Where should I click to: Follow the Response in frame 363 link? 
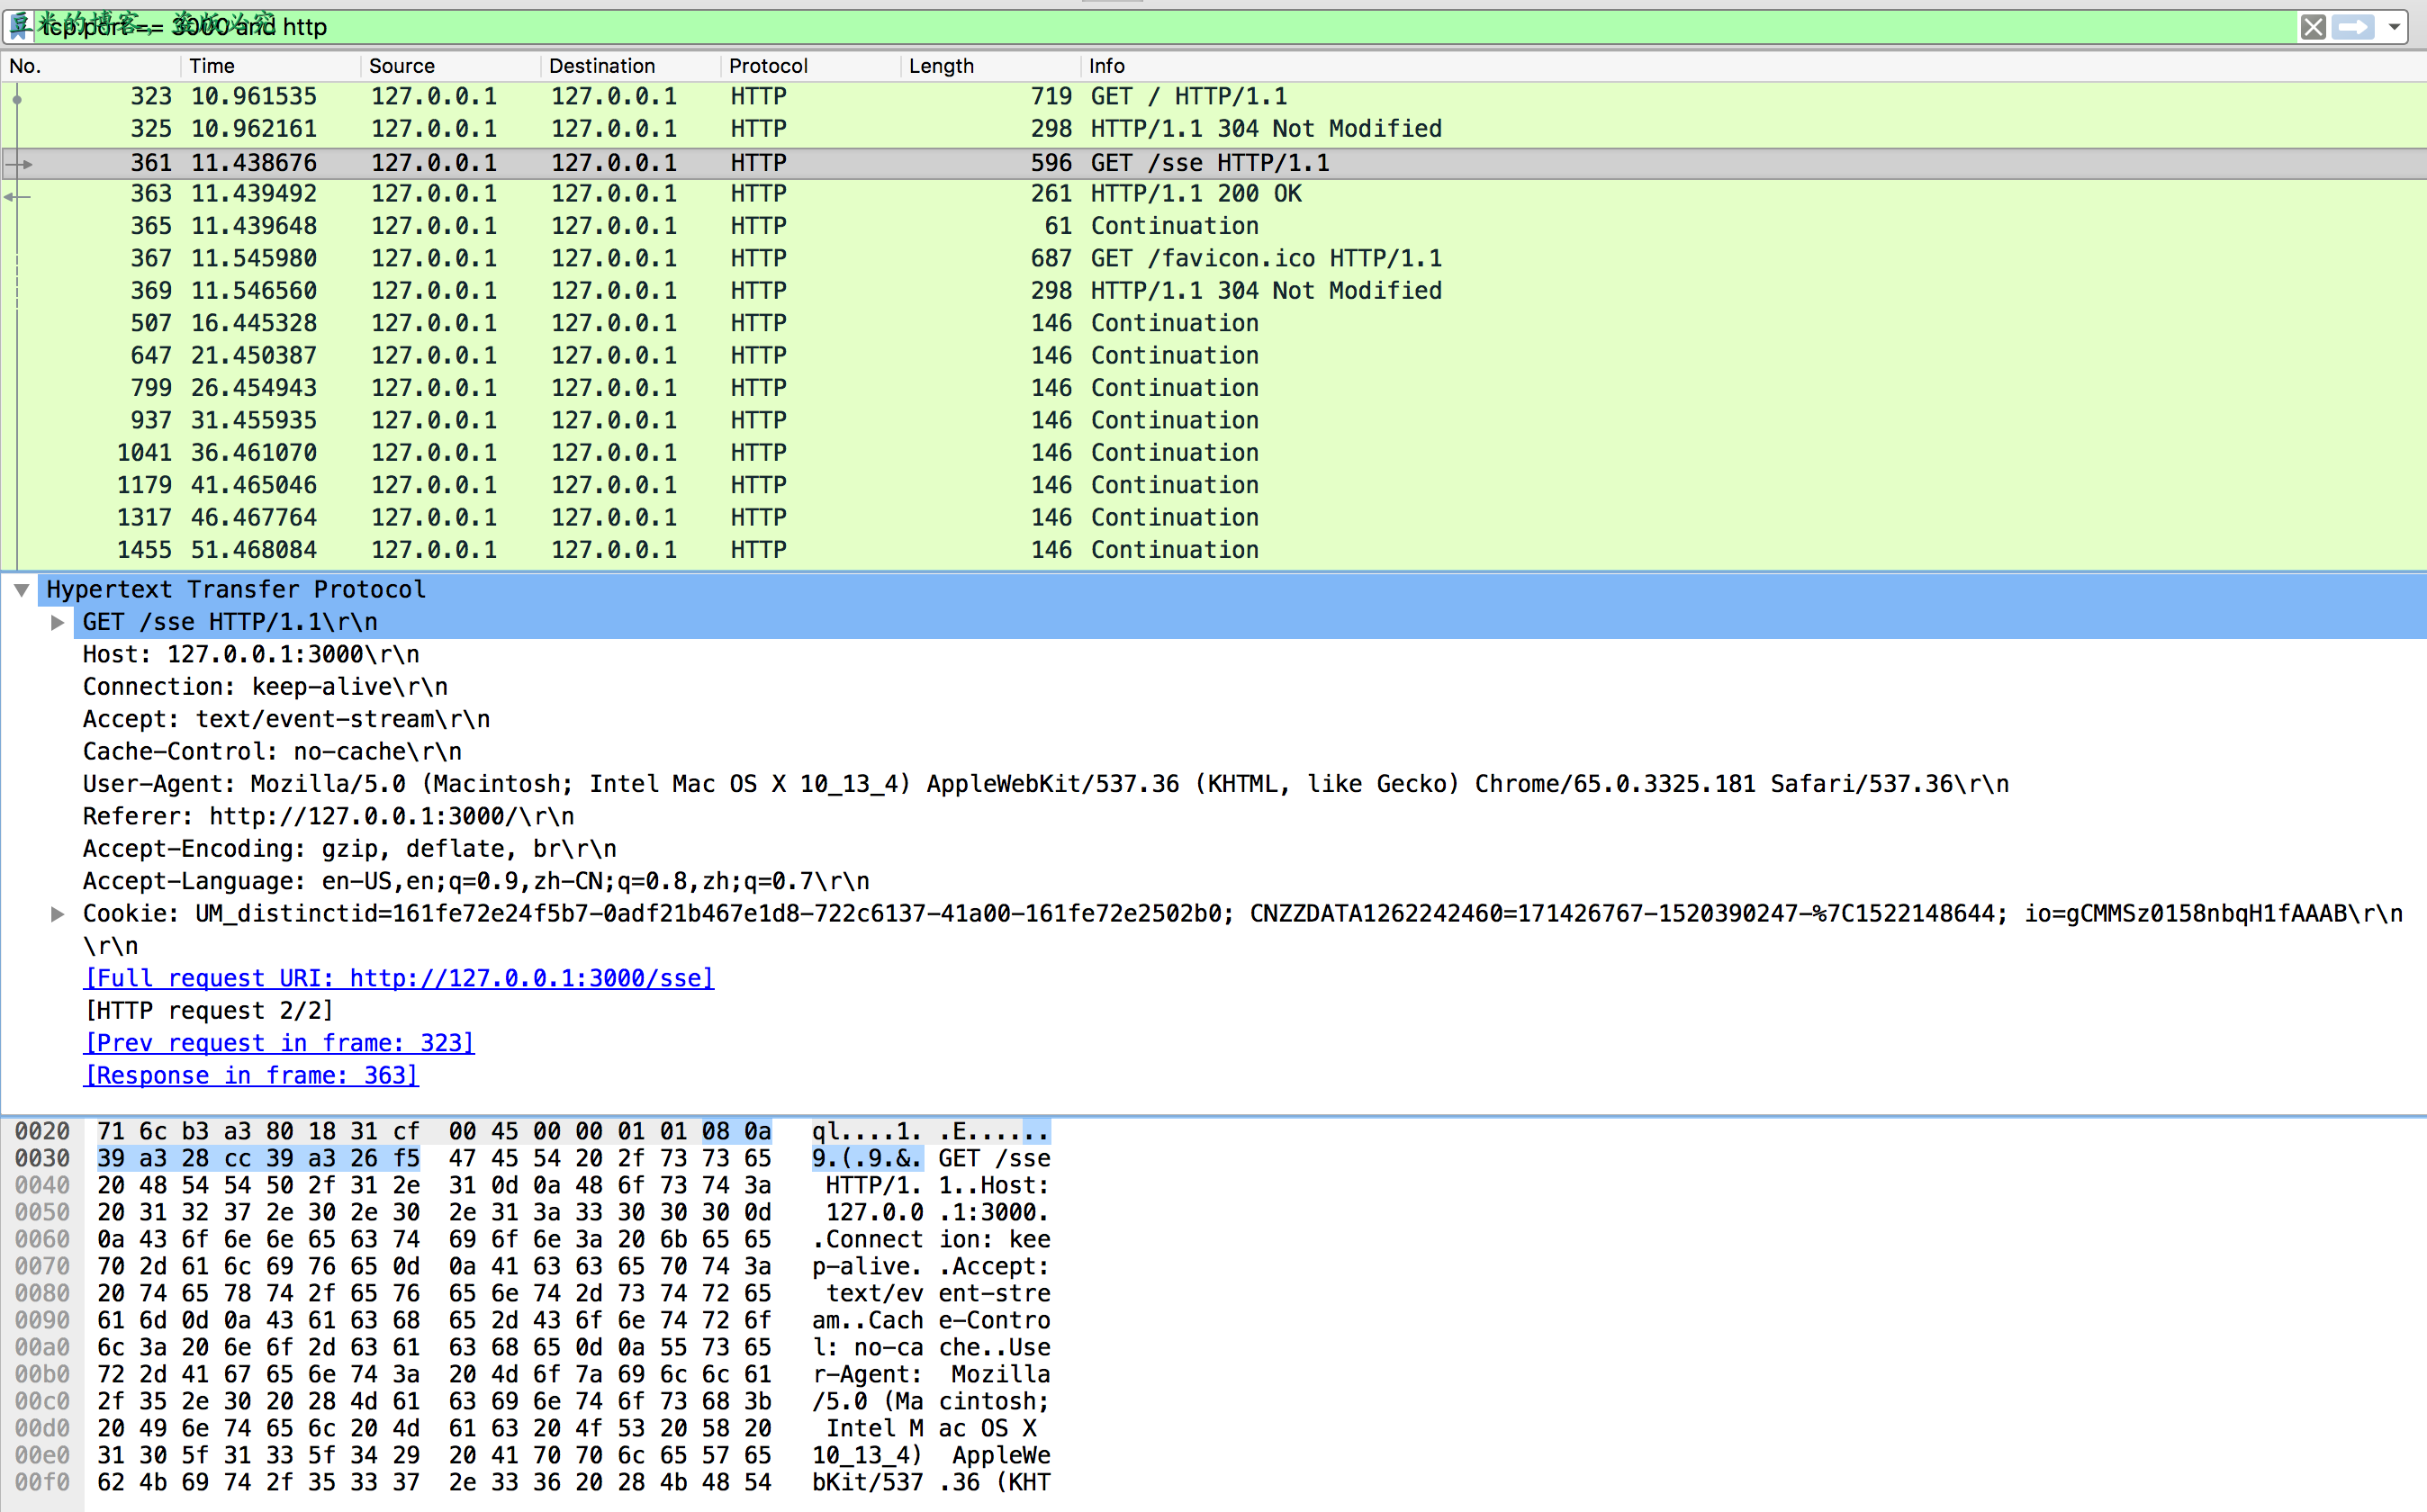coord(251,1075)
